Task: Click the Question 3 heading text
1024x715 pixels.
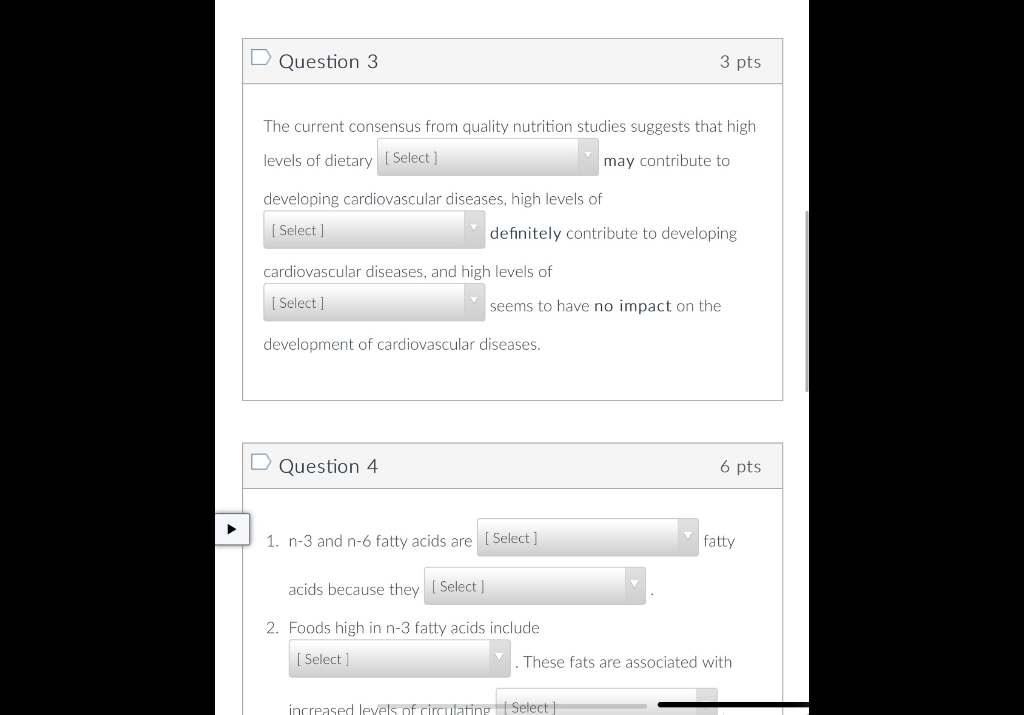Action: tap(328, 61)
